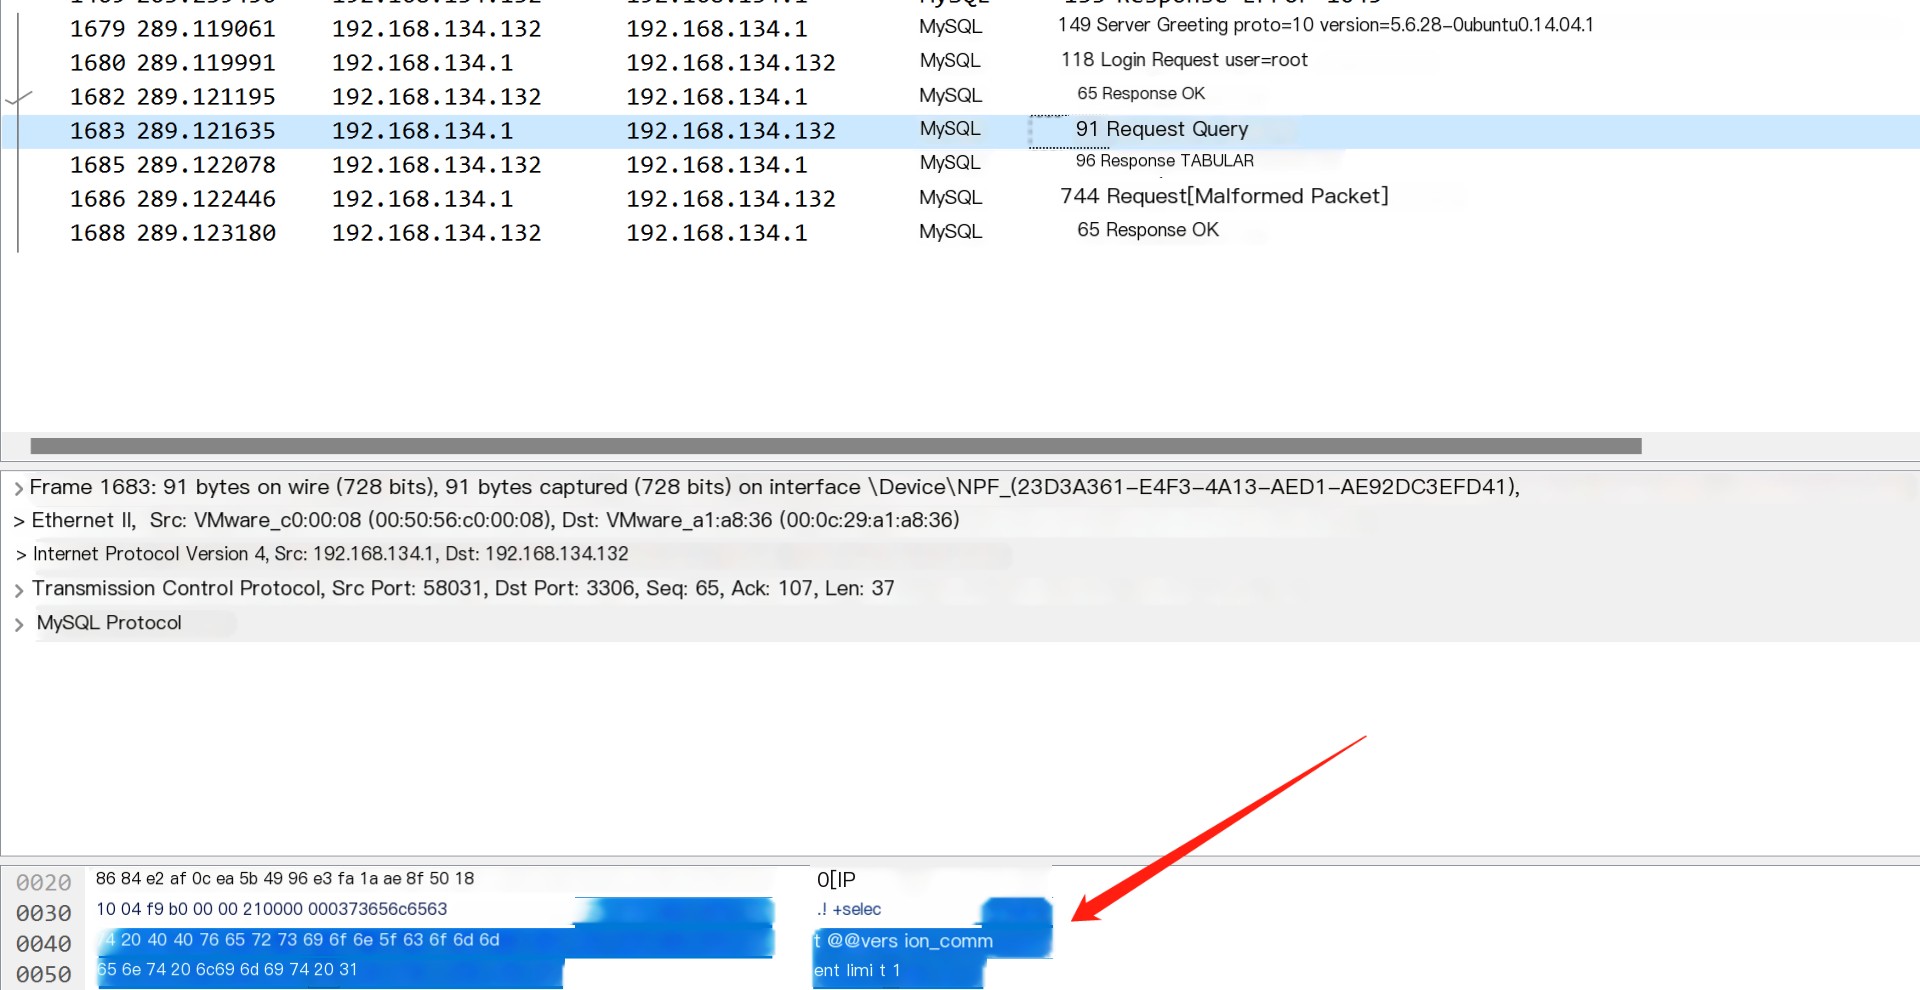Screen dimensions: 1920x990
Task: Select packet 1683 Request Query row
Action: pos(960,131)
